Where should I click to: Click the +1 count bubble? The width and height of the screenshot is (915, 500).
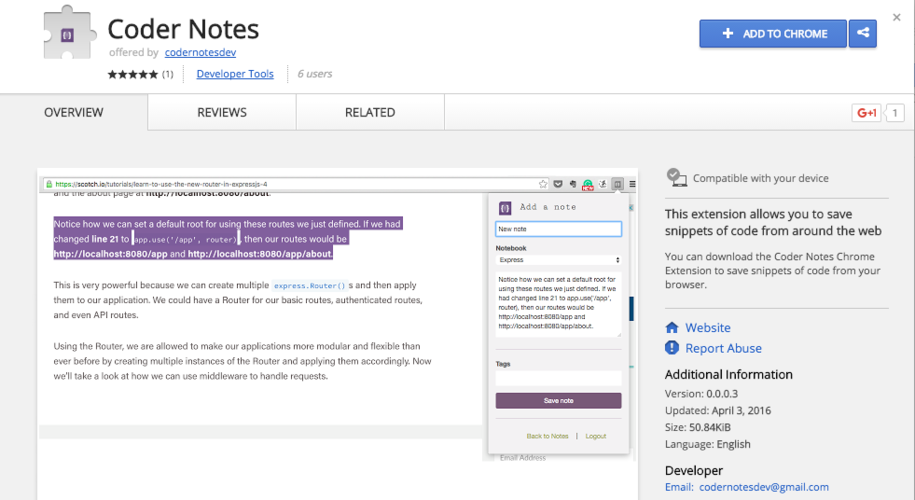click(895, 113)
